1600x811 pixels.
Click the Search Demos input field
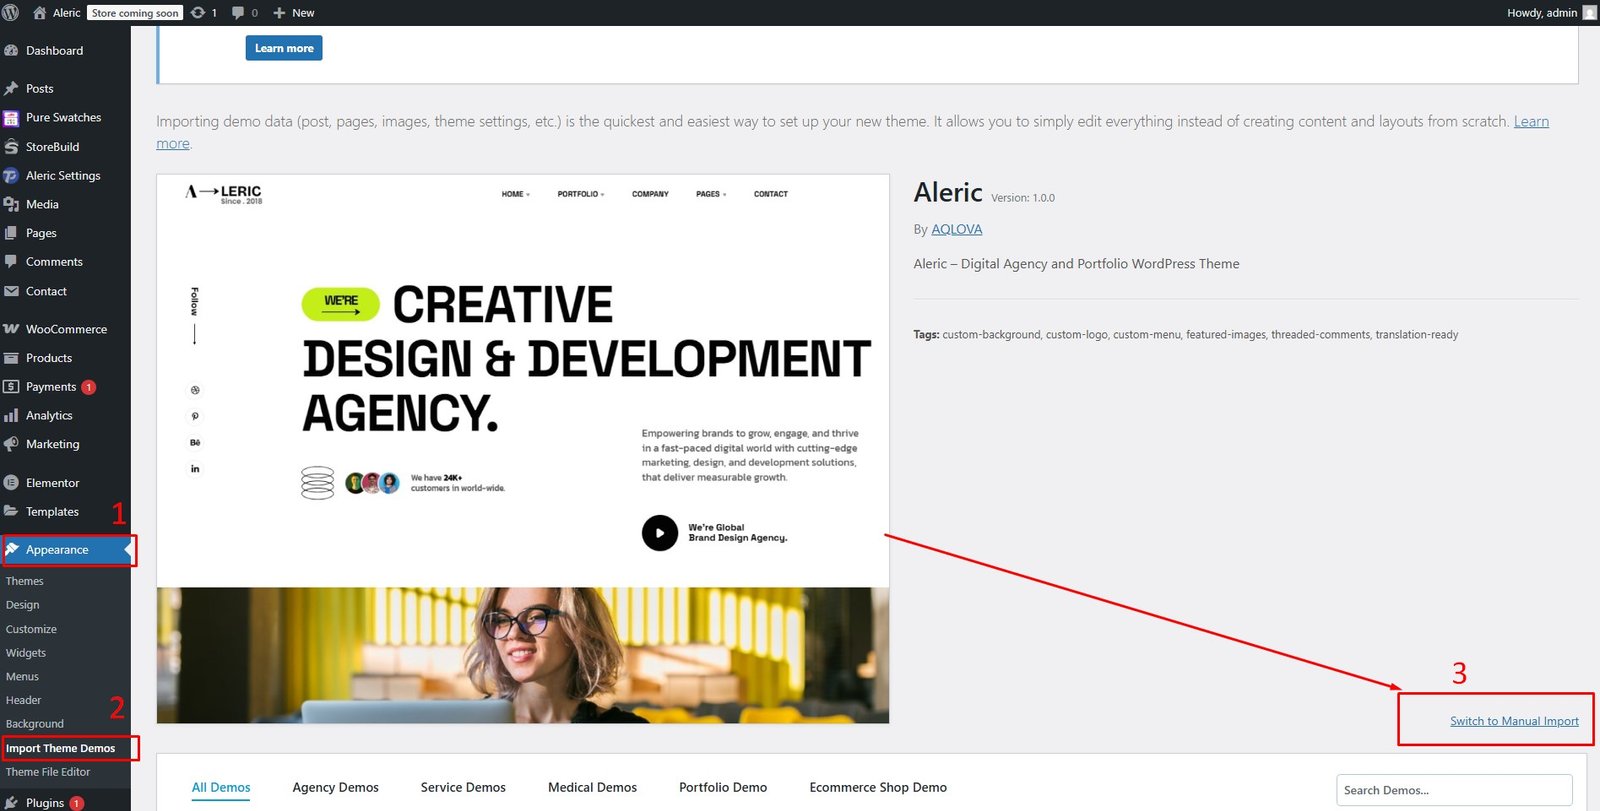pos(1453,790)
